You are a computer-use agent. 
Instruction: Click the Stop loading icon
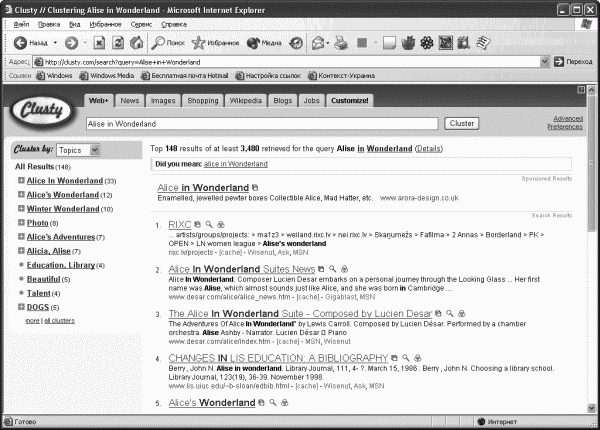(99, 43)
